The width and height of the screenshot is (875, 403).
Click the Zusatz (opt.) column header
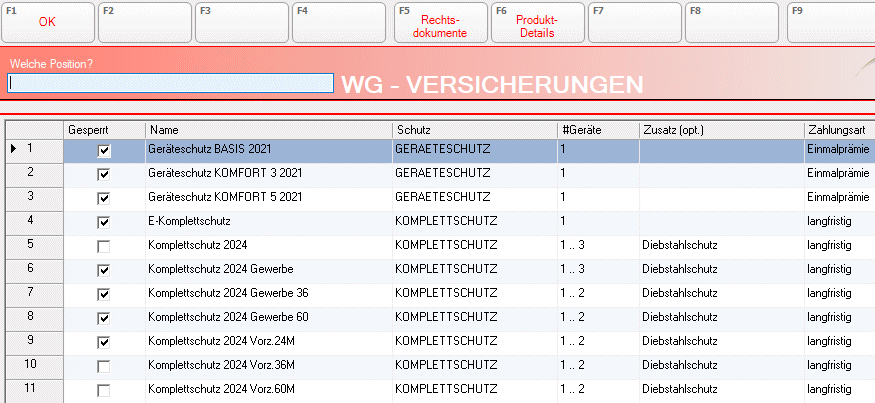tap(719, 130)
